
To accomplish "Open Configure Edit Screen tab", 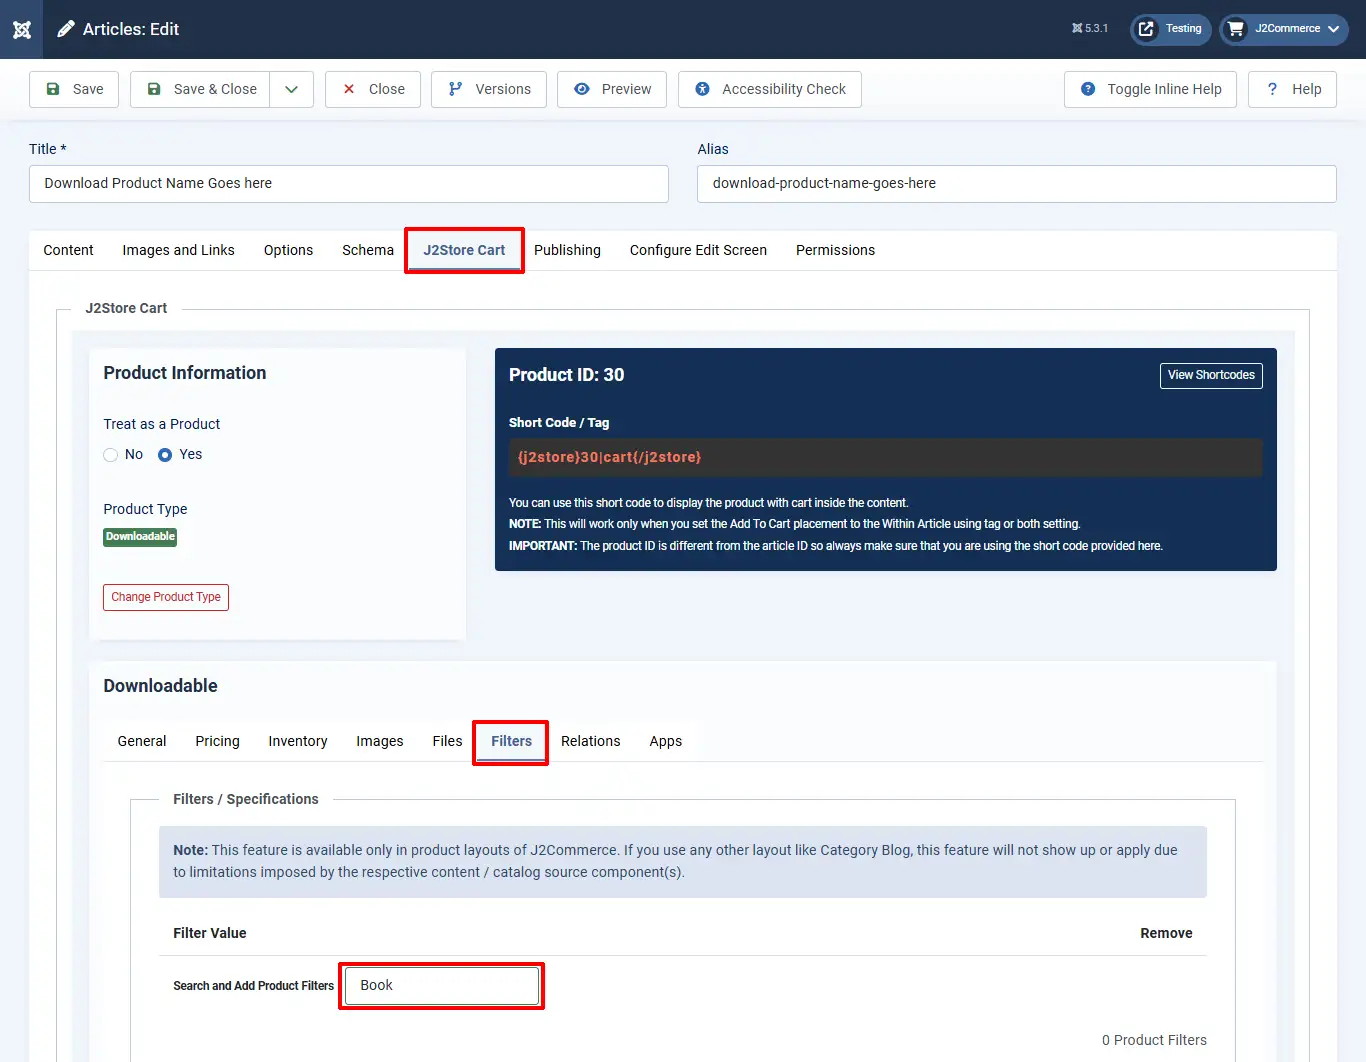I will pos(698,250).
